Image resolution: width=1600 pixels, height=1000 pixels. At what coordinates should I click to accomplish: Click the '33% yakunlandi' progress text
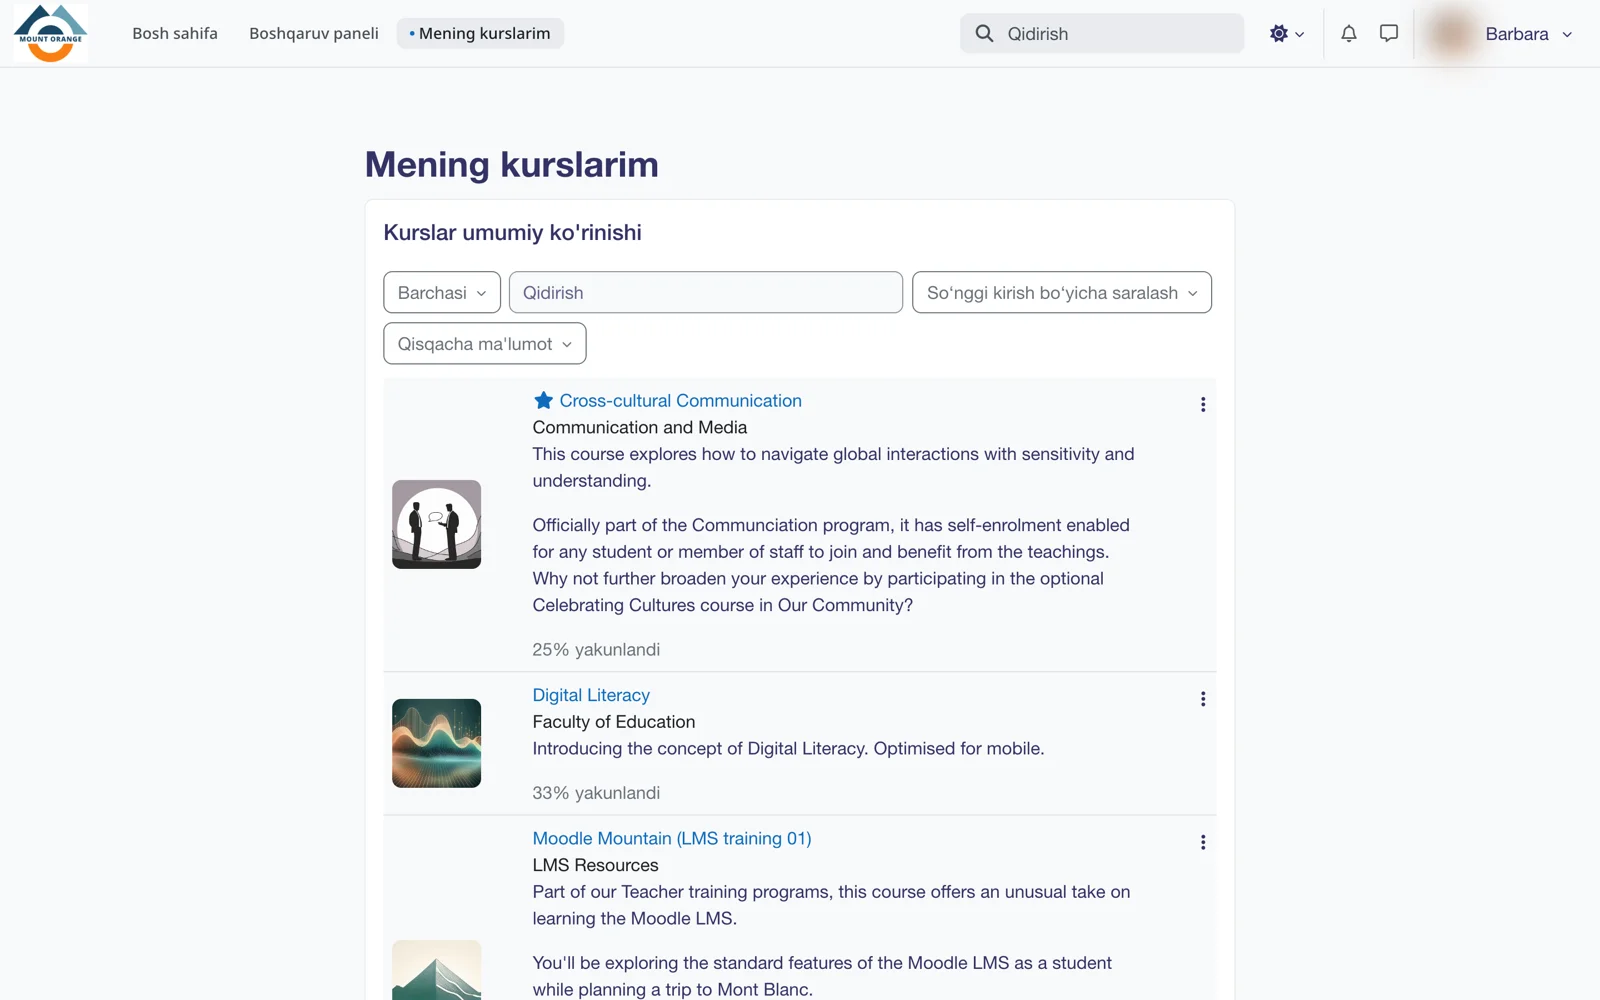596,793
